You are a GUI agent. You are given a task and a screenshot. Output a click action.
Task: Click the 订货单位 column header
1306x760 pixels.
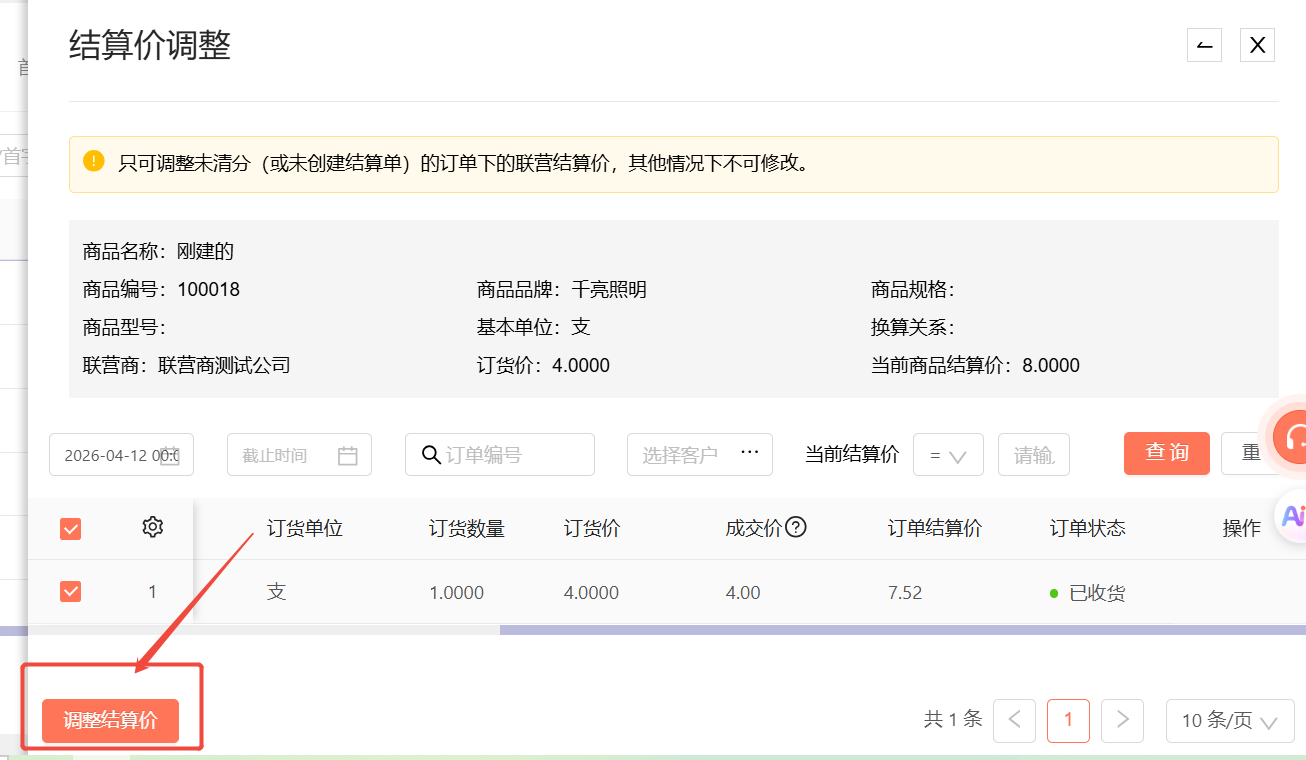(x=305, y=528)
